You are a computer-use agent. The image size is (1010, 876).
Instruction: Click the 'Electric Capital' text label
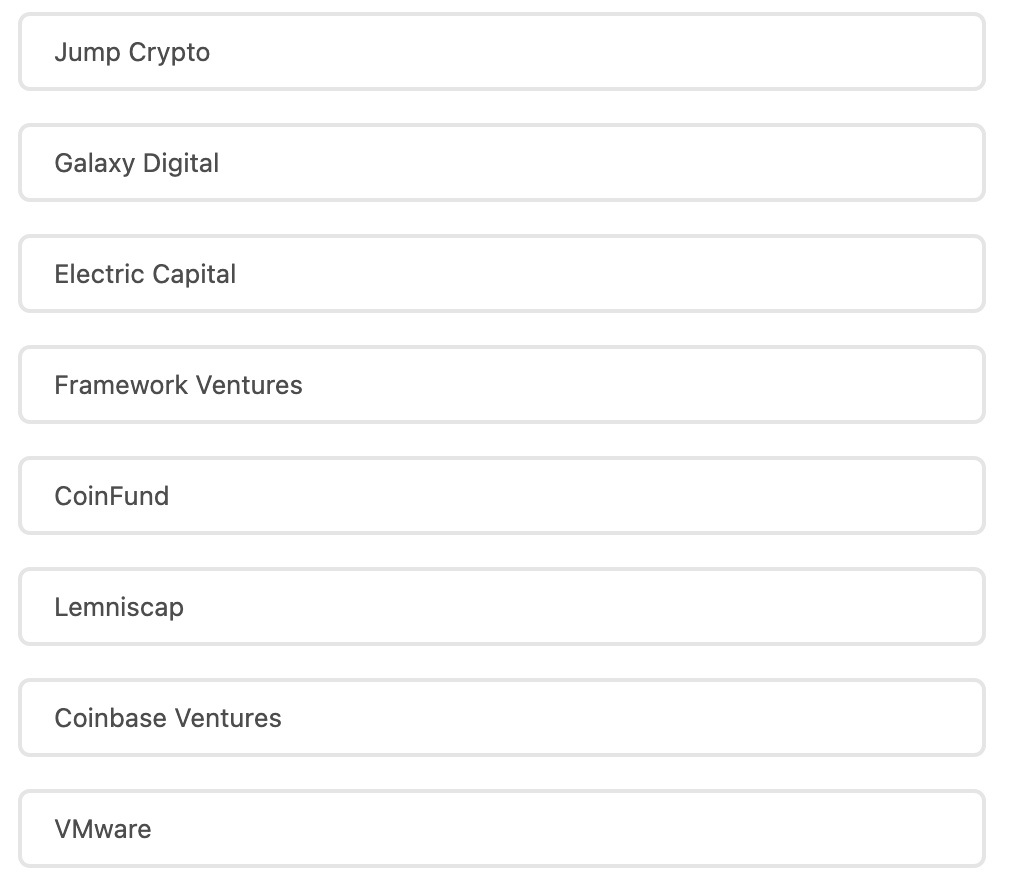145,274
